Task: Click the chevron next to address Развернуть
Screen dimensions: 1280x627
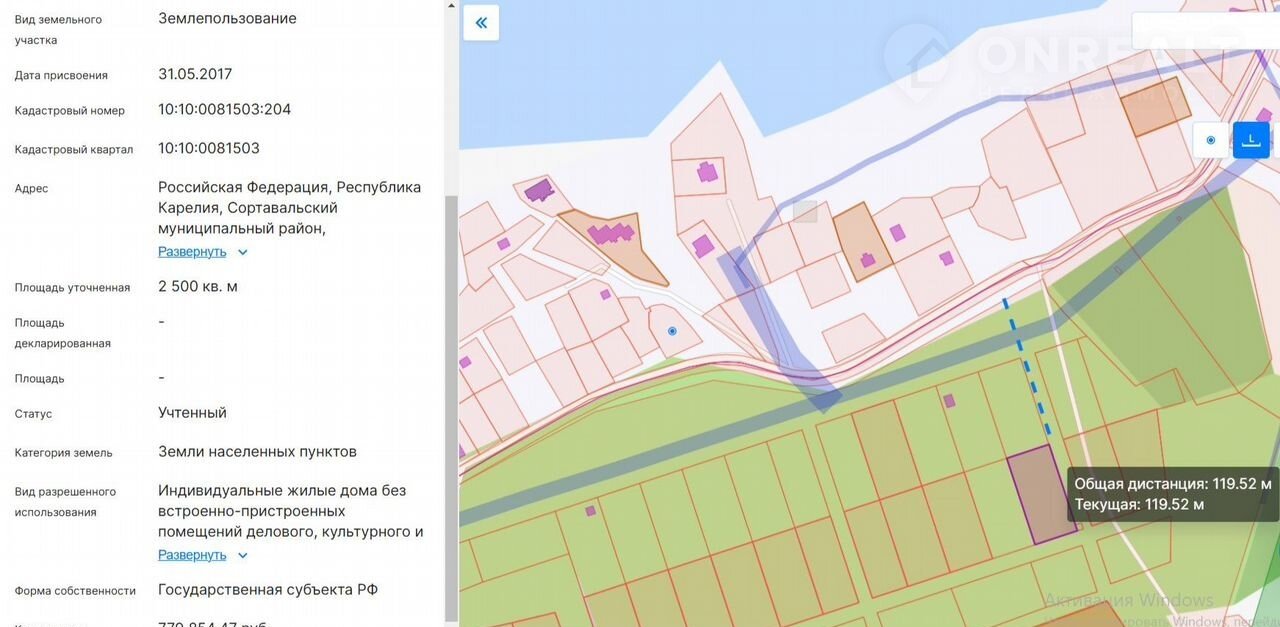Action: [x=243, y=252]
